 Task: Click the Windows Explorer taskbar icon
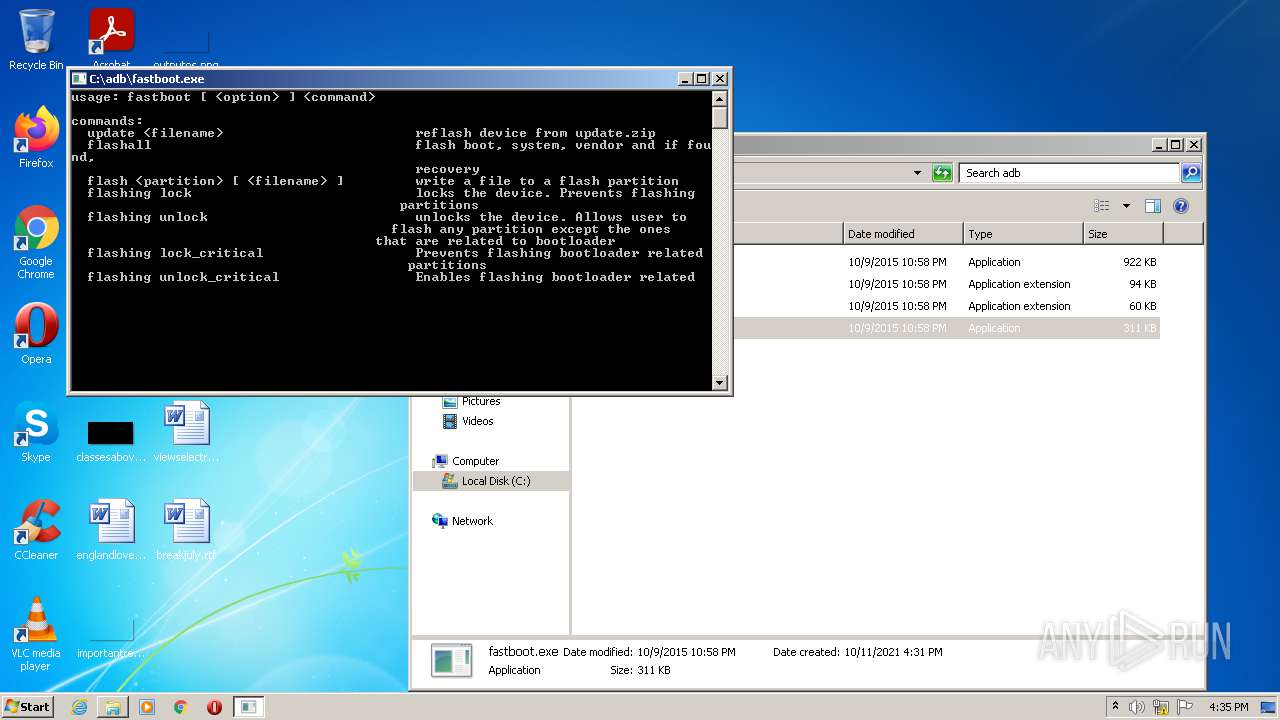[x=113, y=707]
